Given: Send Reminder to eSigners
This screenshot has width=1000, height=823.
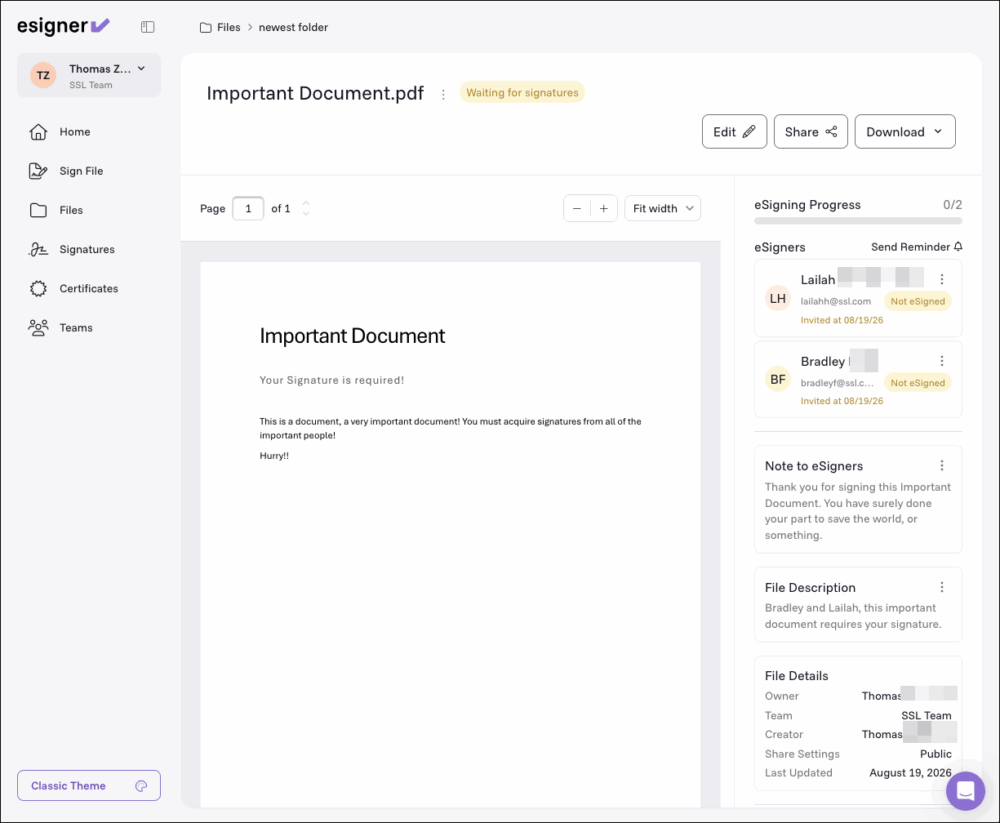Looking at the screenshot, I should pos(916,247).
